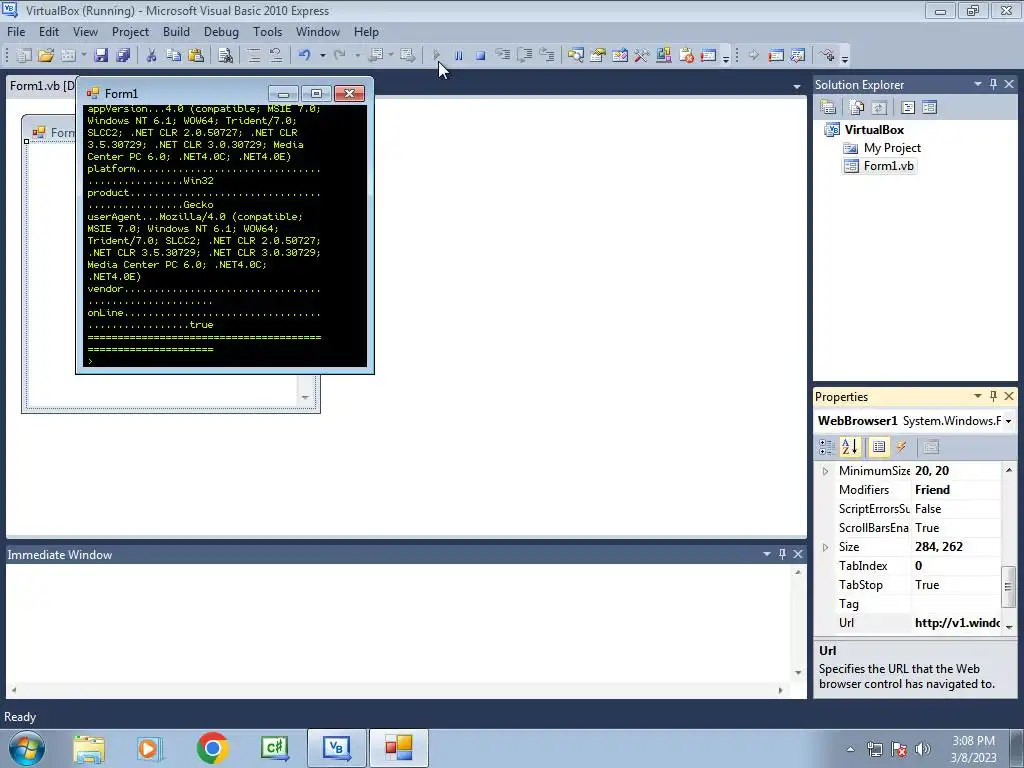Image resolution: width=1024 pixels, height=768 pixels.
Task: Click the Comment out lines toolbar icon
Action: point(253,56)
